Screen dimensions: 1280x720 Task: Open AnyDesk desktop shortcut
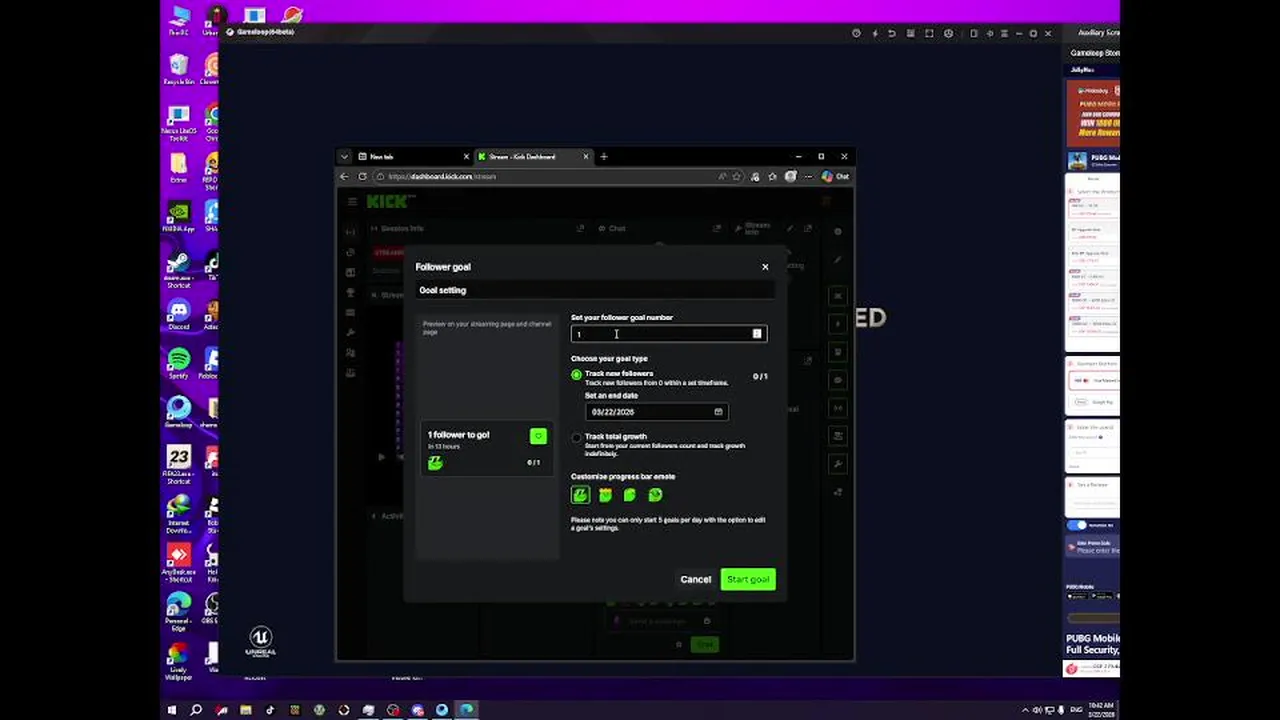tap(179, 562)
